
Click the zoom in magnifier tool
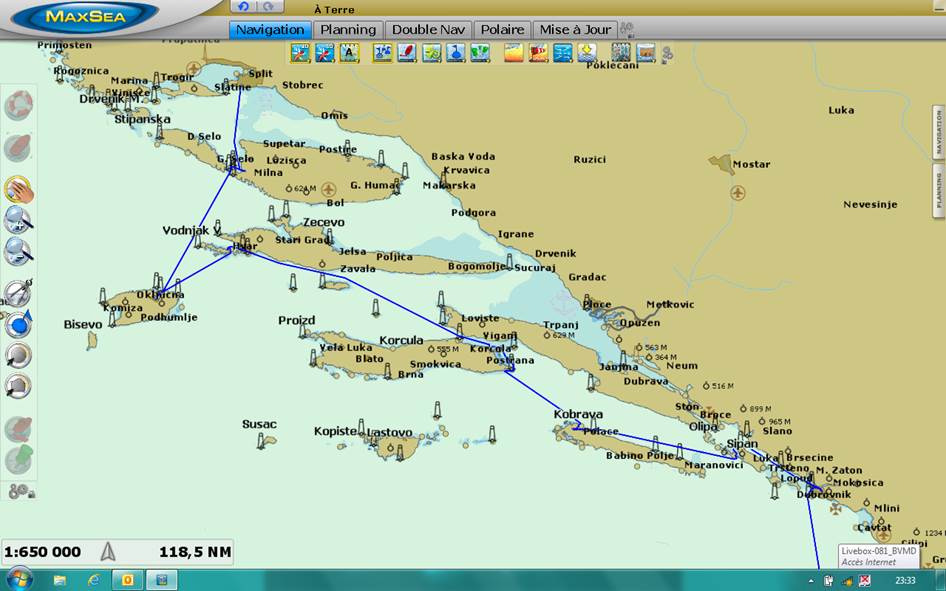click(x=18, y=220)
